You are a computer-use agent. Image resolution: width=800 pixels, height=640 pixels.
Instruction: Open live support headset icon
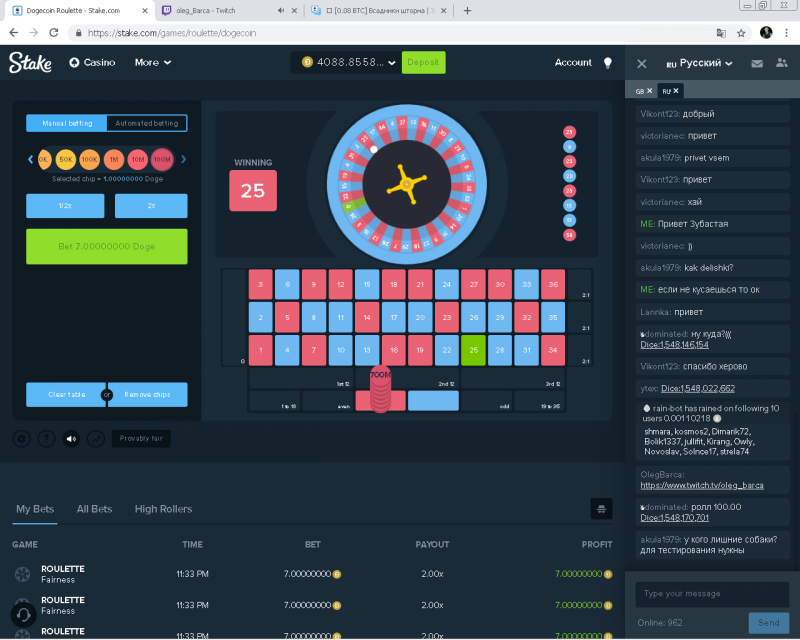tap(23, 615)
